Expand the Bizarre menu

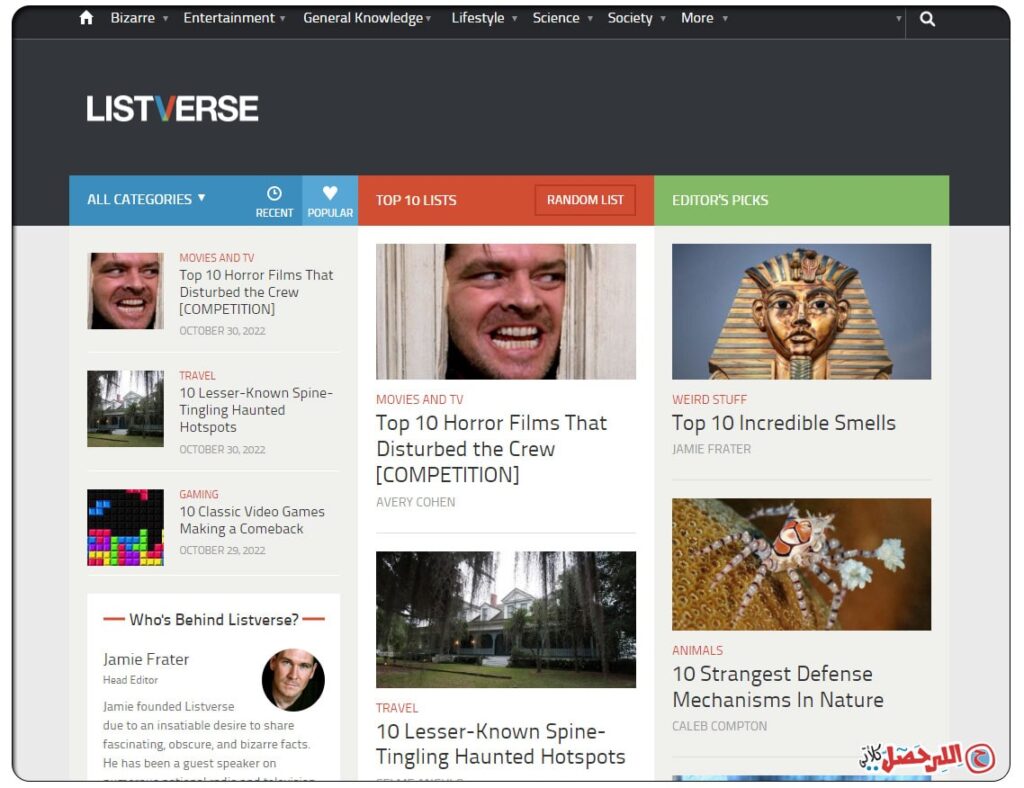(139, 18)
